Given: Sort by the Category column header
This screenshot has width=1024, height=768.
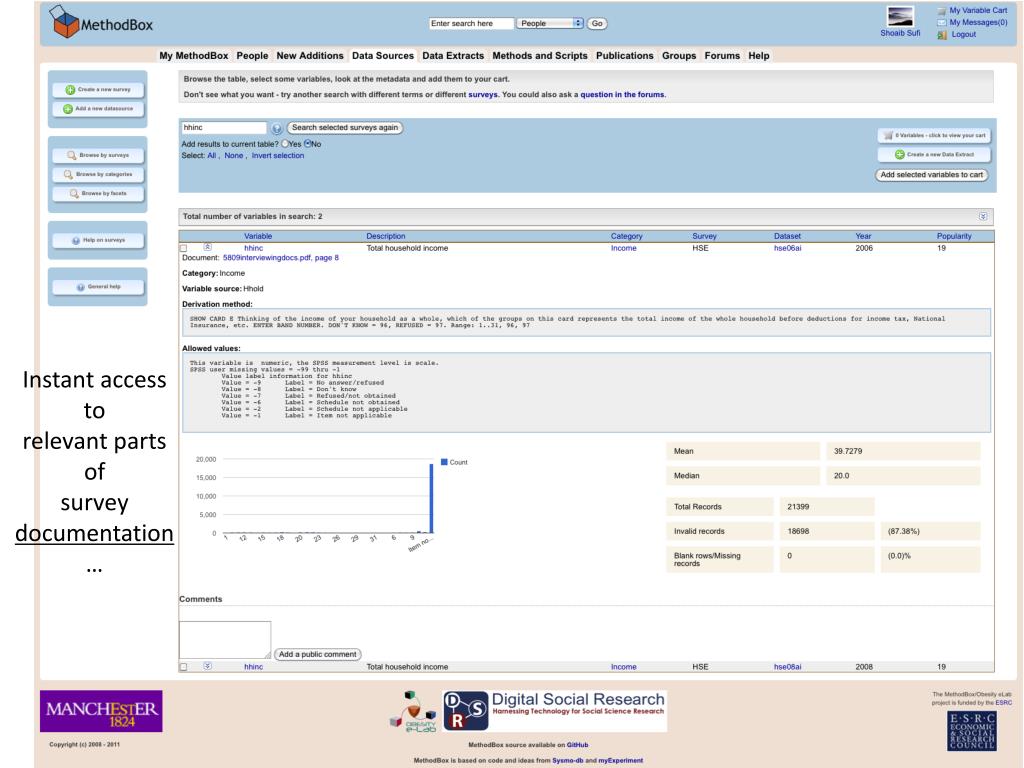Looking at the screenshot, I should (x=626, y=236).
